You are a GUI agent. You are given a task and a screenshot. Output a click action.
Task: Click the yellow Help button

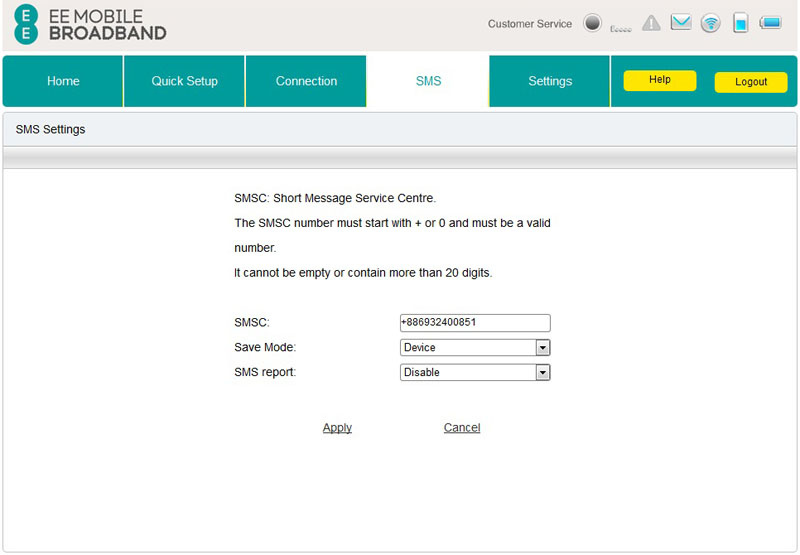click(660, 80)
